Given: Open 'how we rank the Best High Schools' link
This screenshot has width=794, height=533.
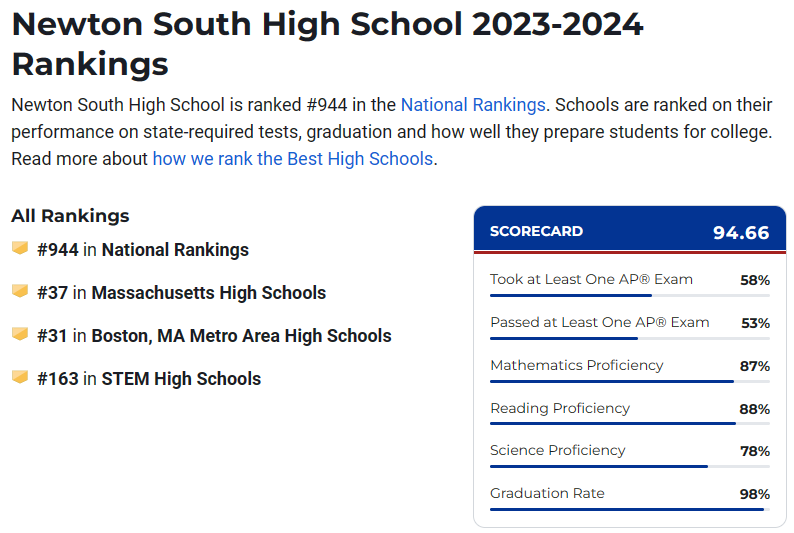Looking at the screenshot, I should click(293, 159).
